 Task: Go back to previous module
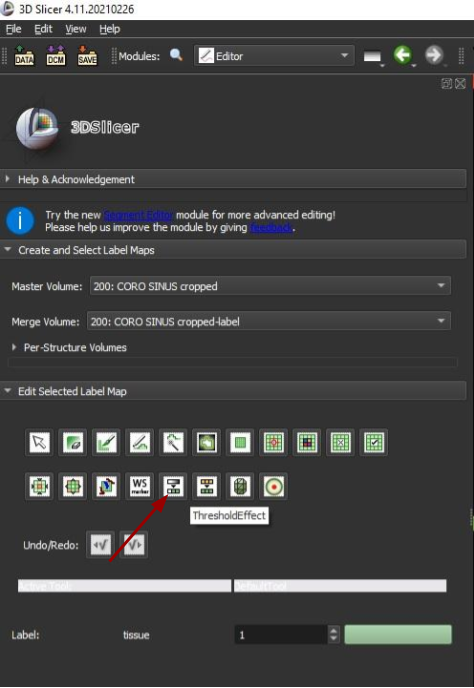pyautogui.click(x=402, y=55)
